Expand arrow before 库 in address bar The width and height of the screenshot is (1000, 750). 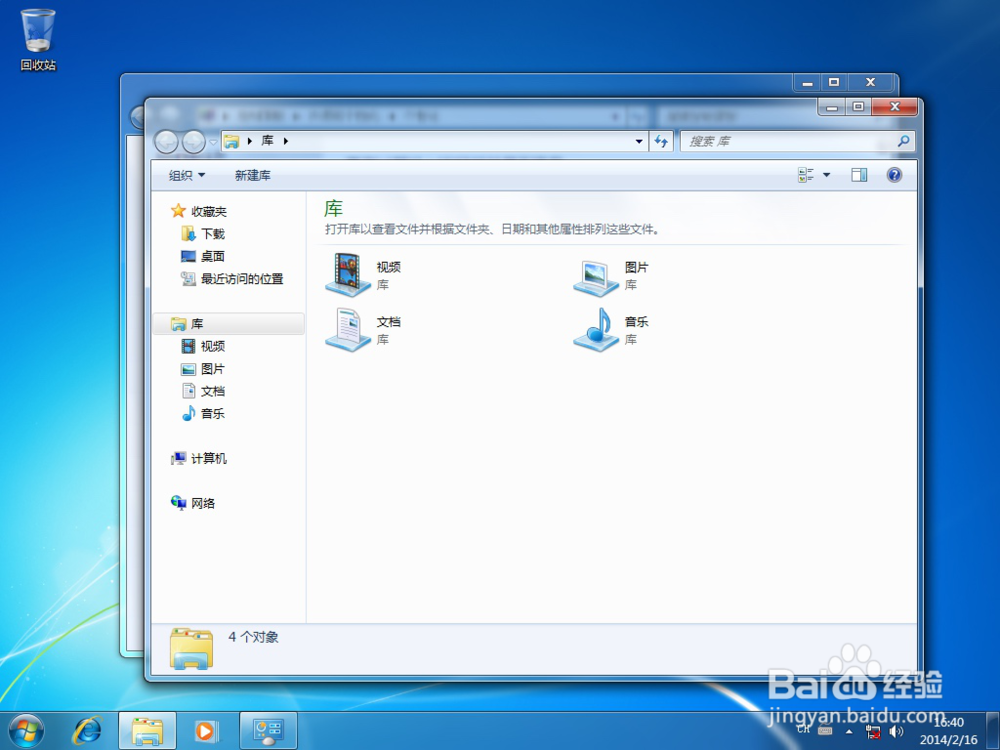pos(249,141)
